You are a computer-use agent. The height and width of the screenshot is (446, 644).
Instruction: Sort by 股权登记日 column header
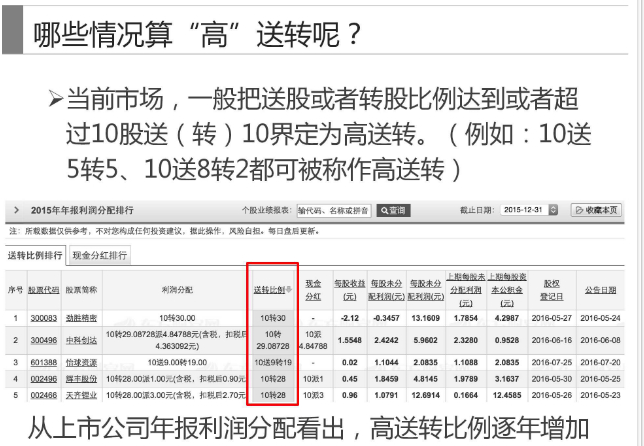tap(552, 290)
